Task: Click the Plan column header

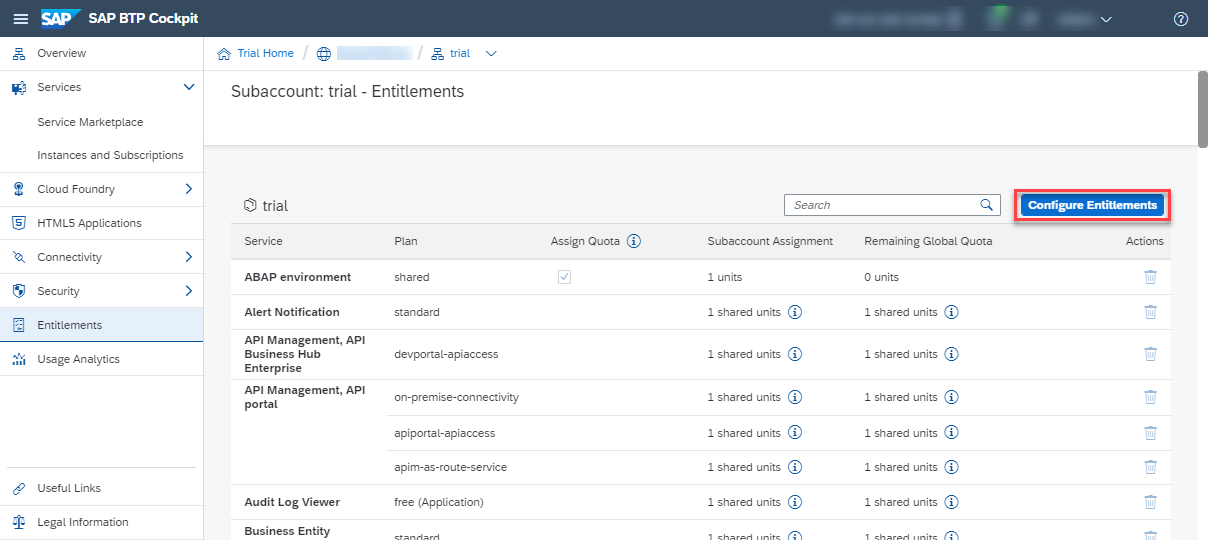Action: (x=406, y=241)
